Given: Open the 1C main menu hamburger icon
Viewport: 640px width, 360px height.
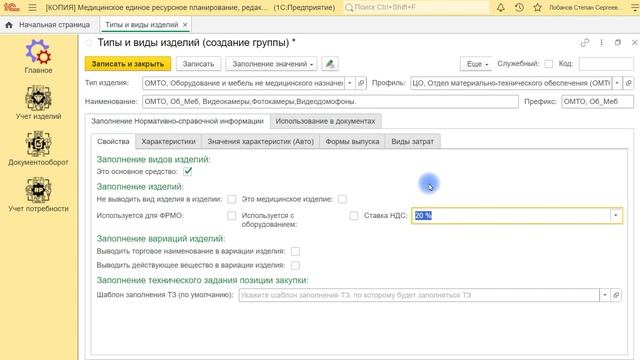Looking at the screenshot, I should coord(32,7).
